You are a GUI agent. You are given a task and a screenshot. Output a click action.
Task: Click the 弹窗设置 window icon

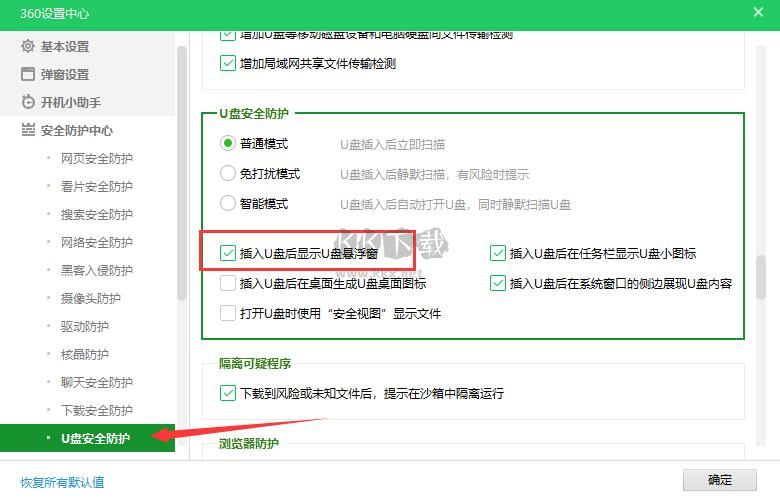28,74
